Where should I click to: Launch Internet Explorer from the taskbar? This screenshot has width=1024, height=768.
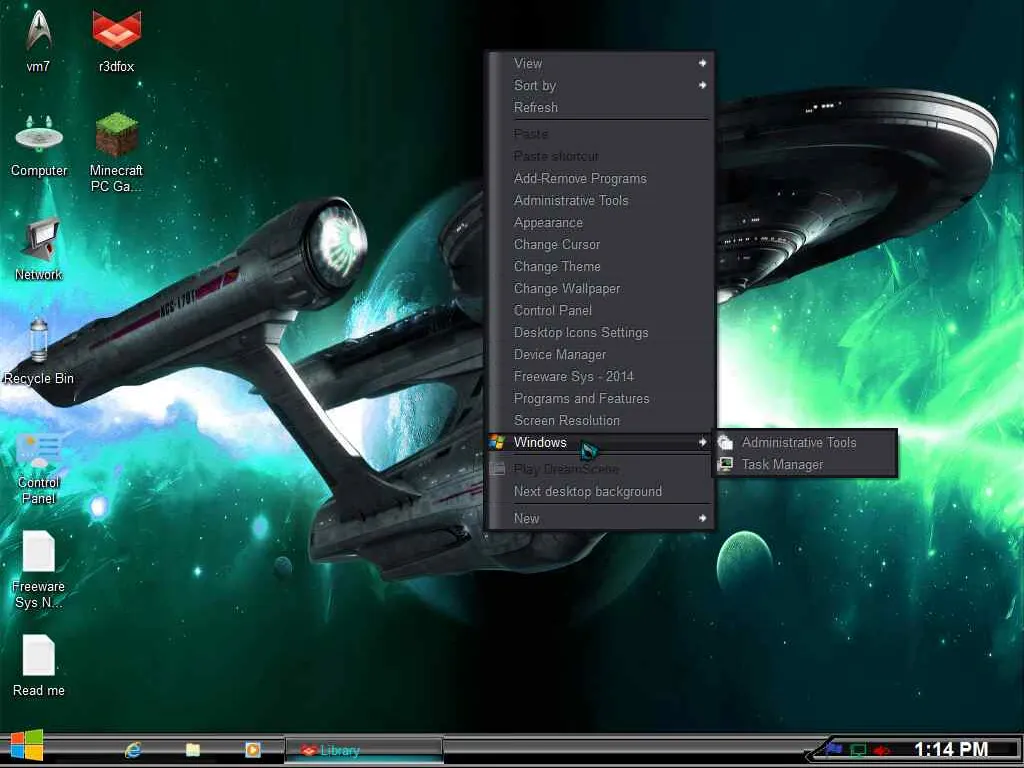click(133, 750)
